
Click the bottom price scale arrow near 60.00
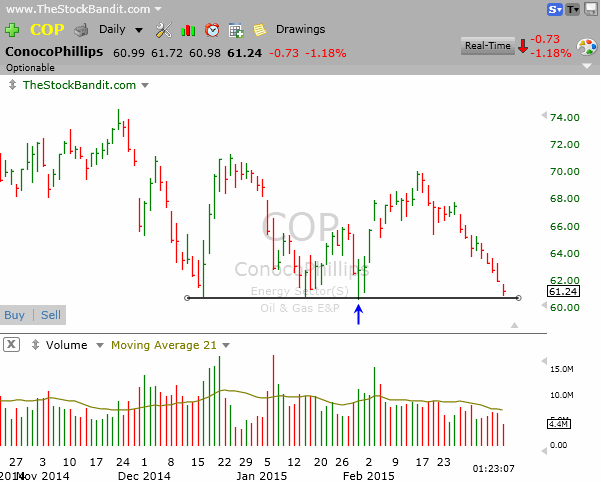point(544,305)
